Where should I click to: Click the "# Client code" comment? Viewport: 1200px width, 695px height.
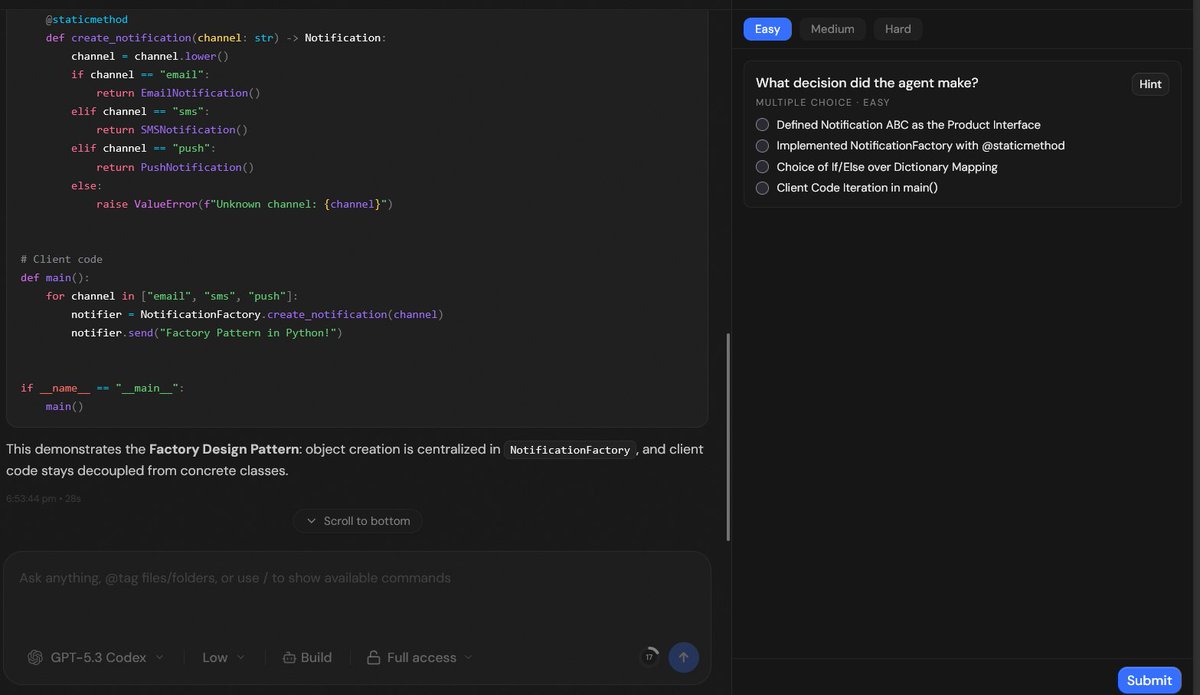pos(61,259)
